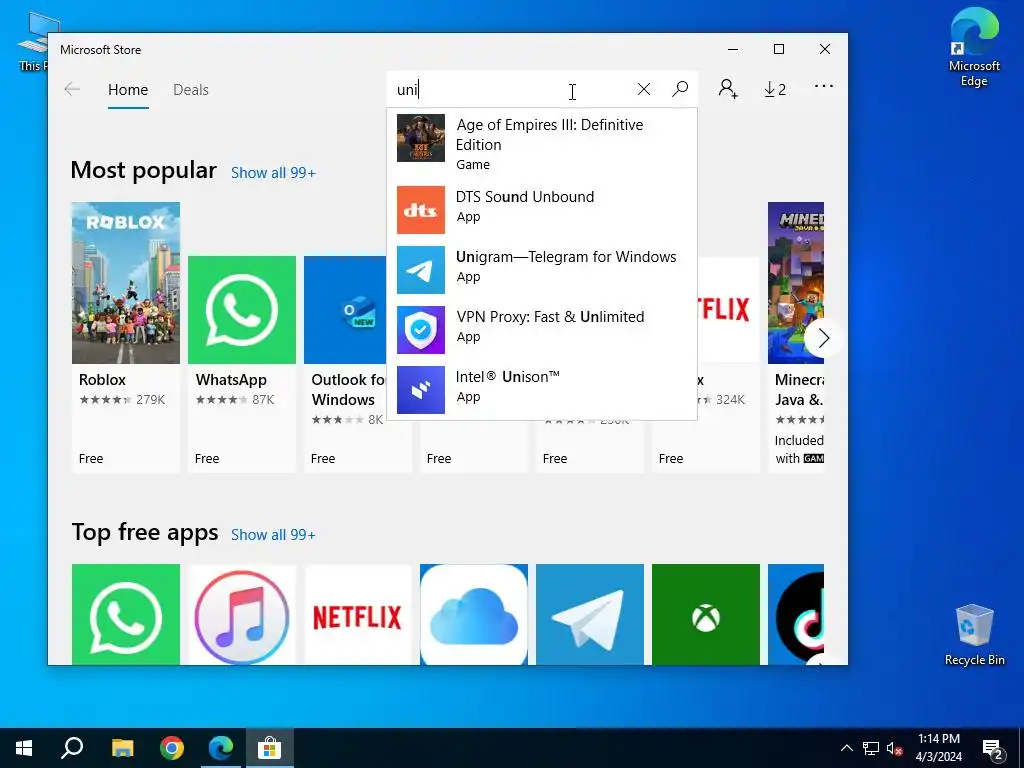Image resolution: width=1024 pixels, height=768 pixels.
Task: Click Show all 99+ for Most popular
Action: (273, 173)
